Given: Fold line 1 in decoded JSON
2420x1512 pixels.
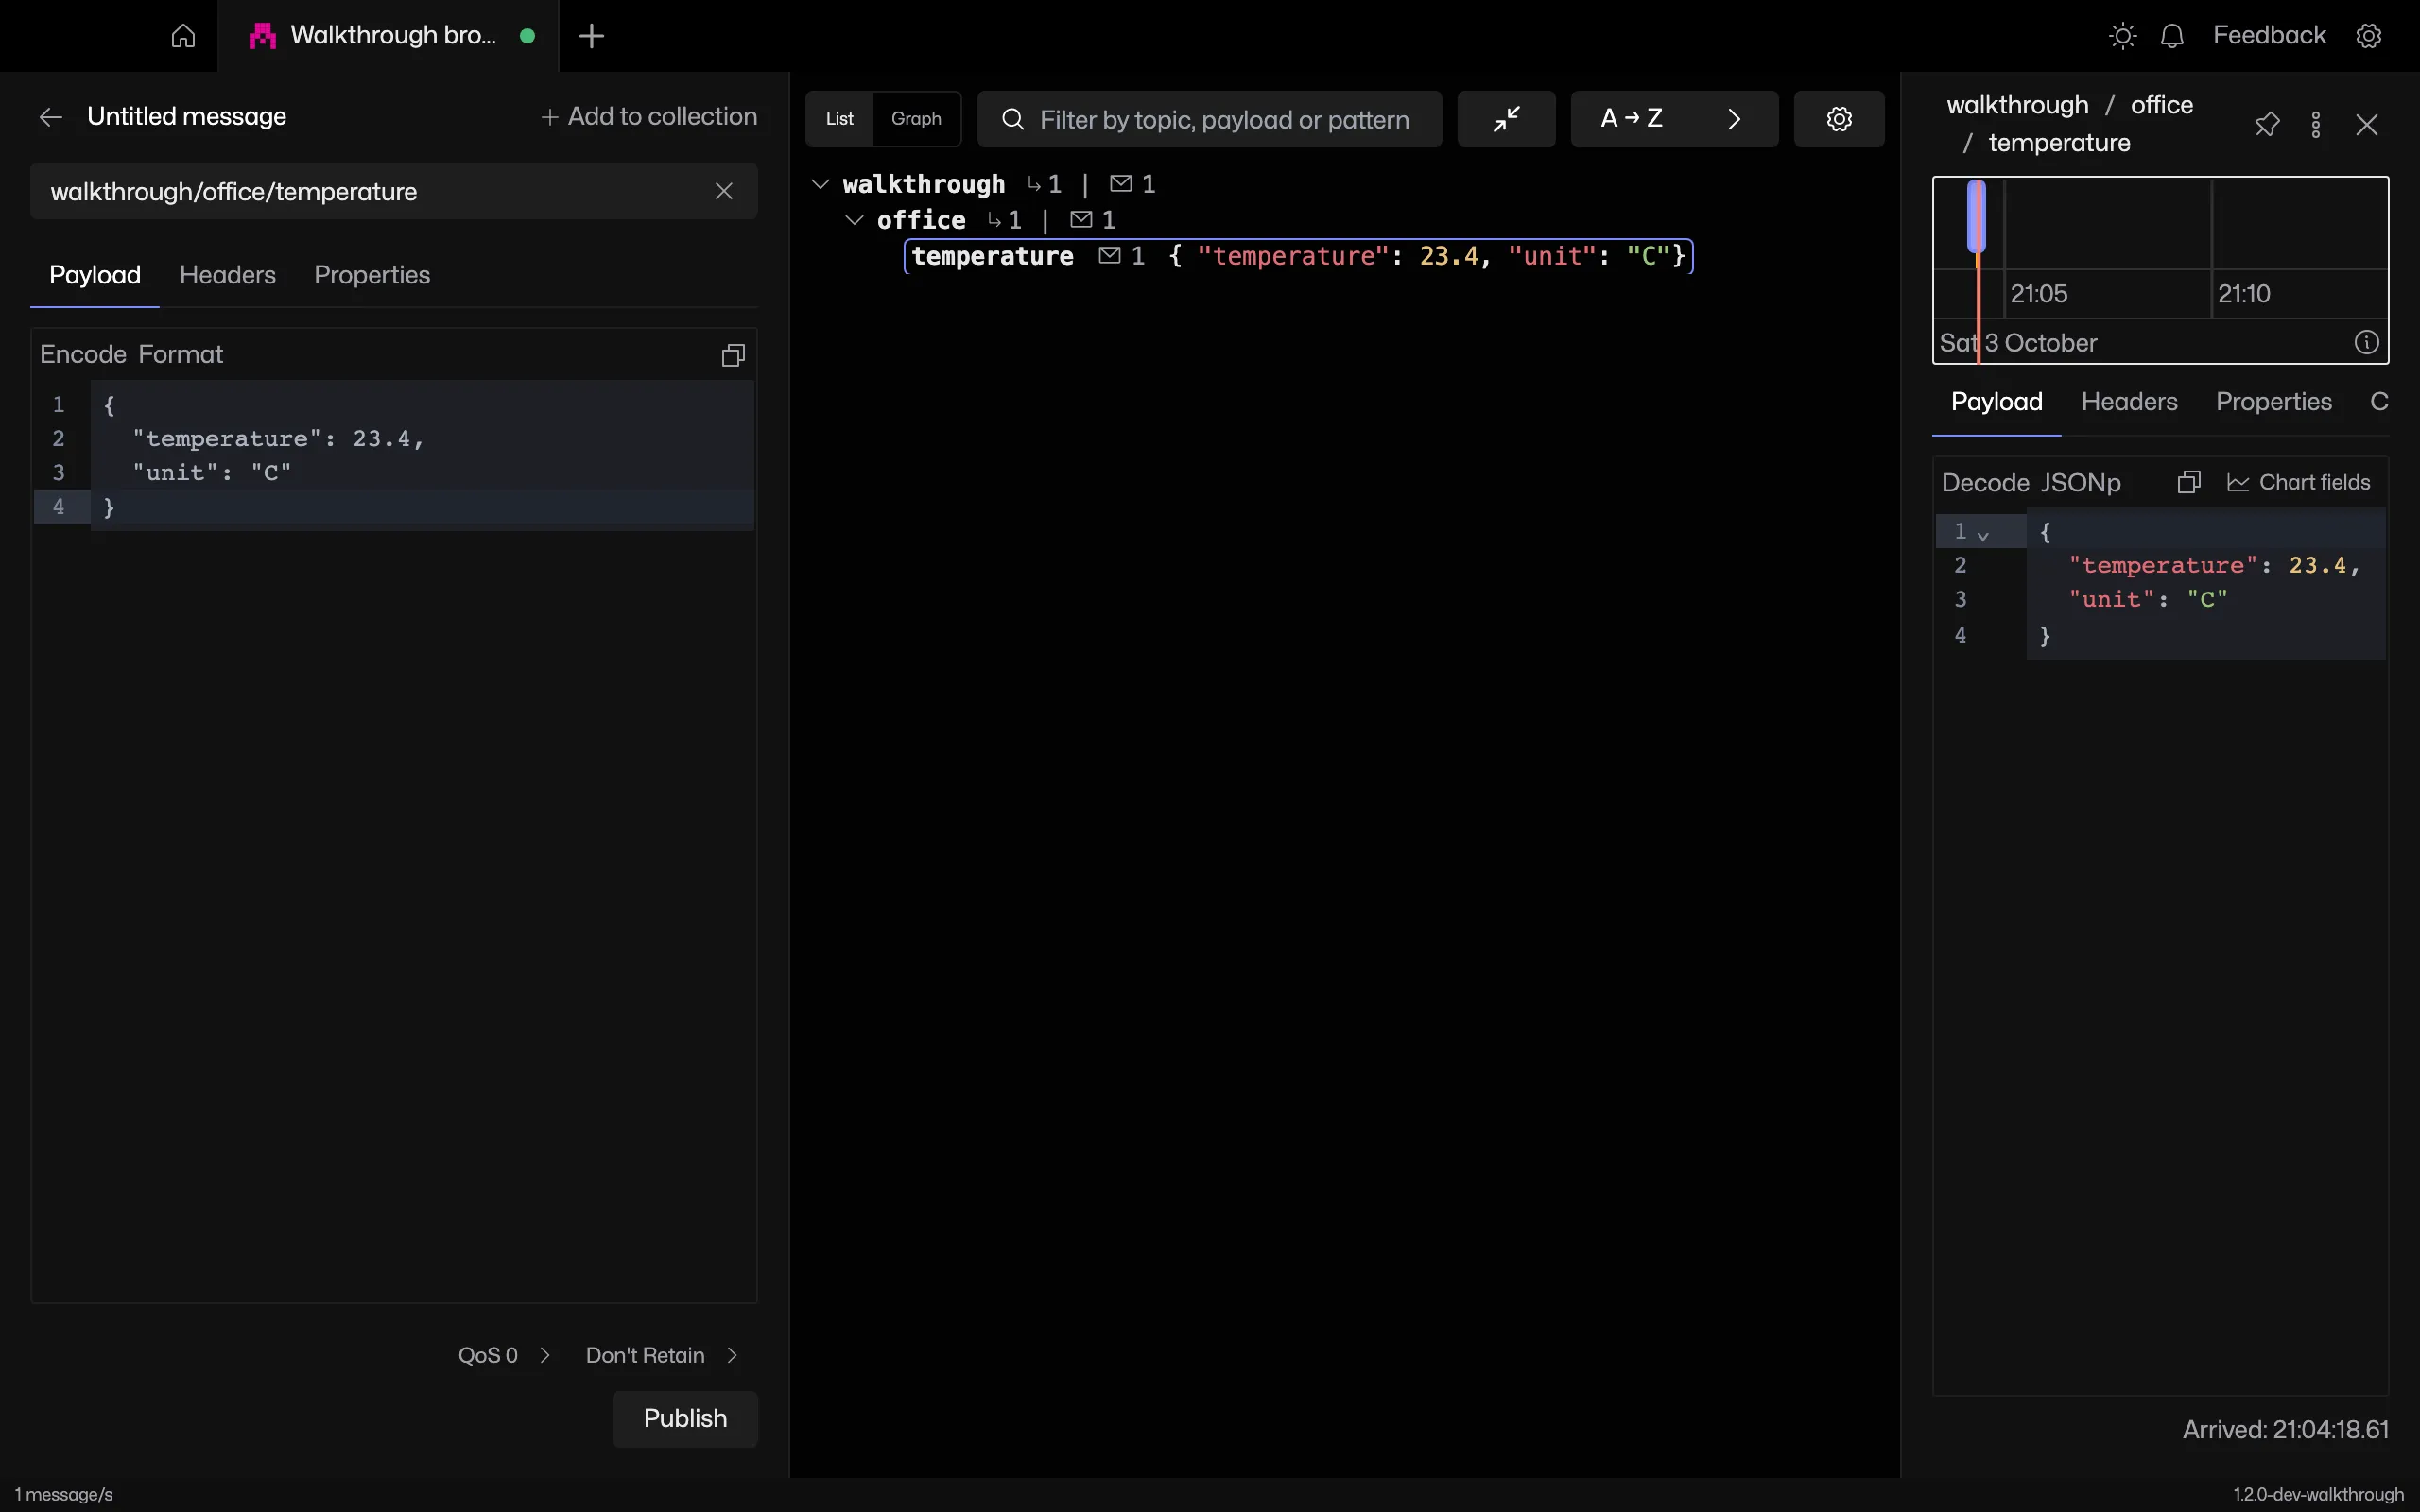Looking at the screenshot, I should (1983, 536).
